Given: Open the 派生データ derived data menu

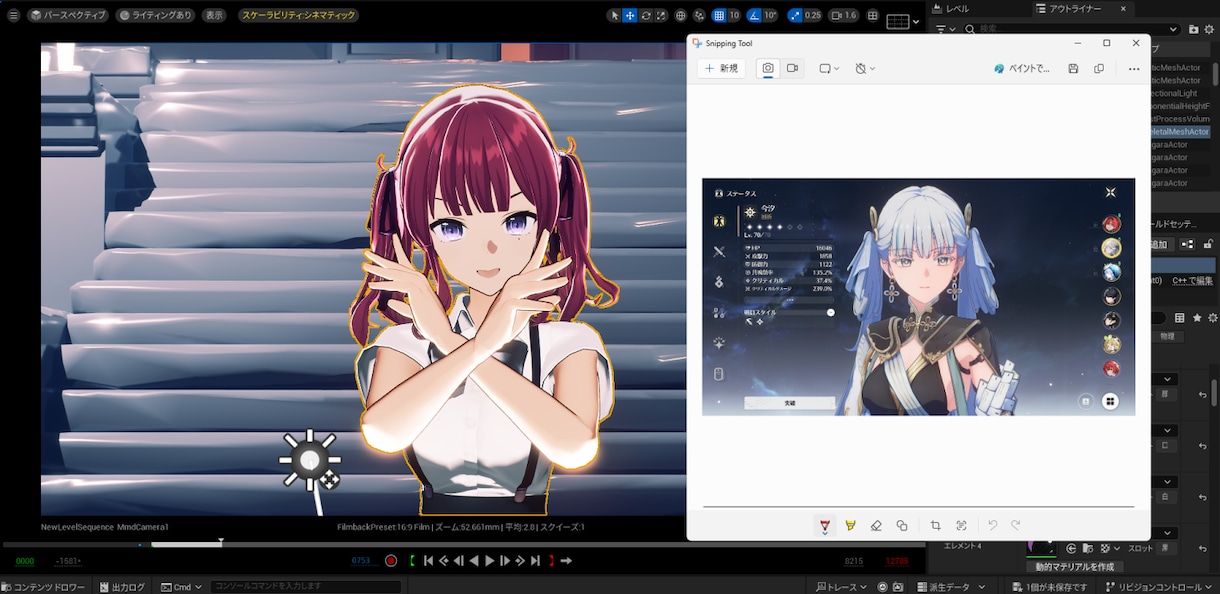Looking at the screenshot, I should [x=949, y=586].
